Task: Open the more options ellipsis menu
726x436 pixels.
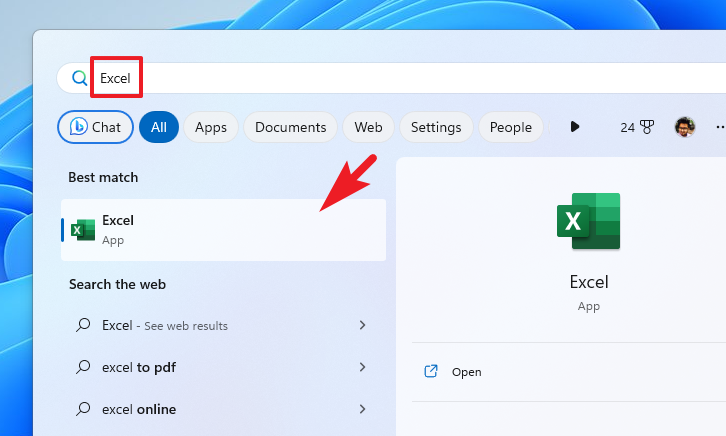Action: click(x=720, y=127)
